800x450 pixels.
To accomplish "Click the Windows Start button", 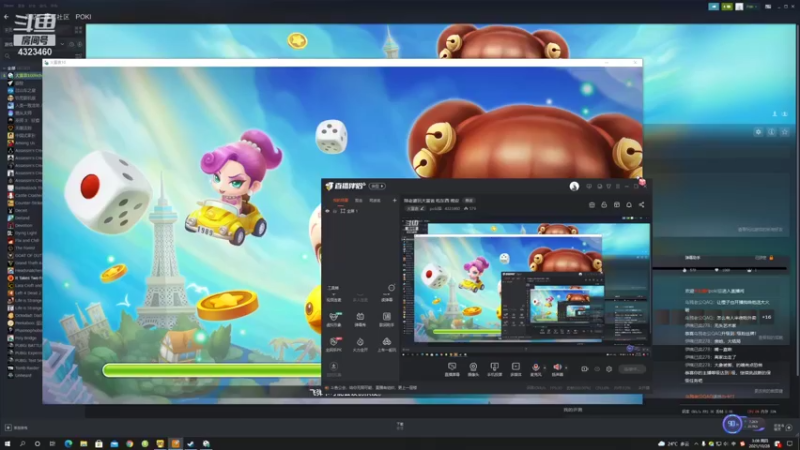I will [x=7, y=443].
